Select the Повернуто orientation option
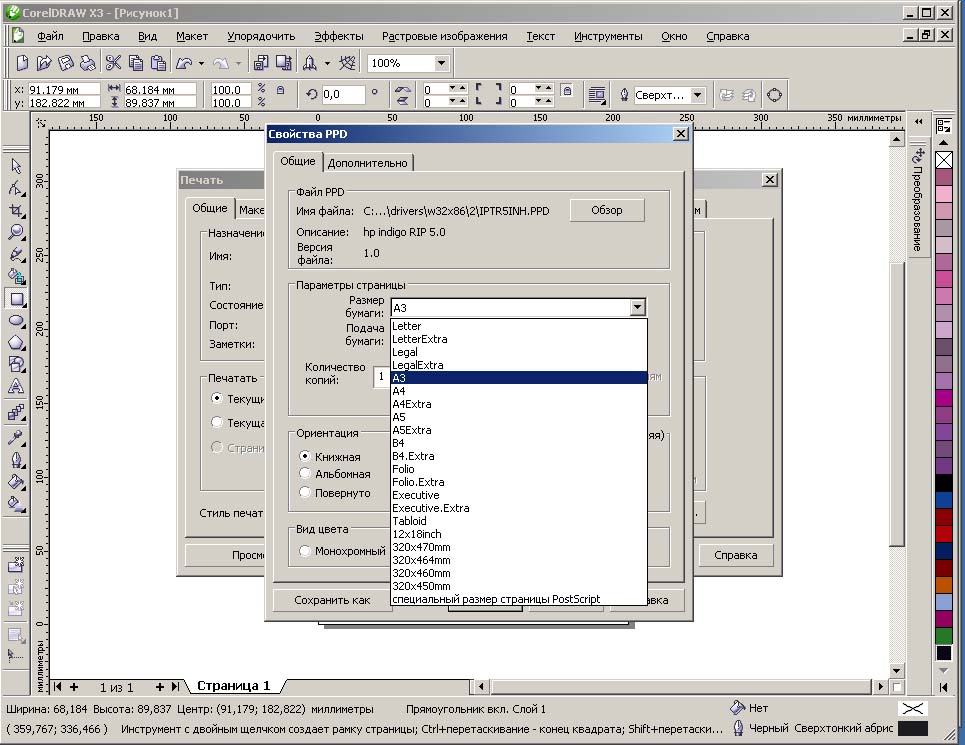Viewport: 965px width, 745px height. [x=305, y=493]
